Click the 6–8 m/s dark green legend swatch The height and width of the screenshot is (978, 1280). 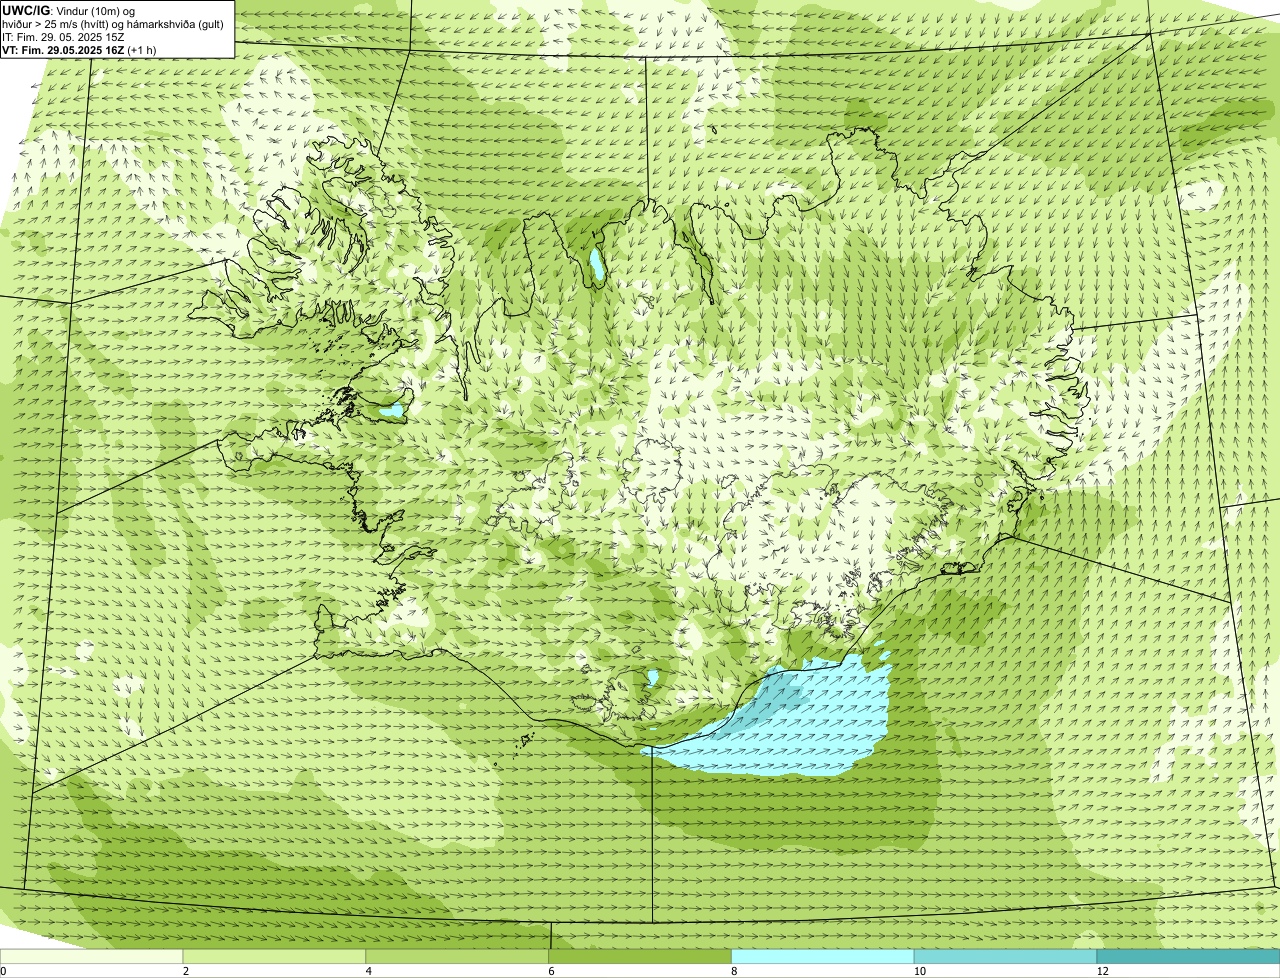pos(641,956)
